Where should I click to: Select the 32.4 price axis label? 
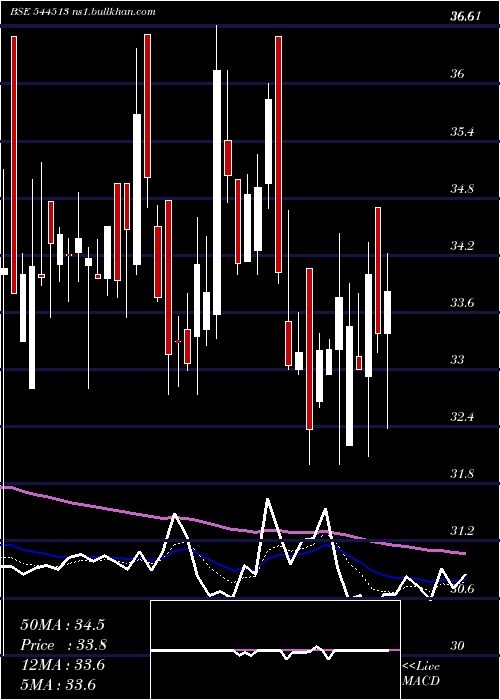pyautogui.click(x=460, y=417)
